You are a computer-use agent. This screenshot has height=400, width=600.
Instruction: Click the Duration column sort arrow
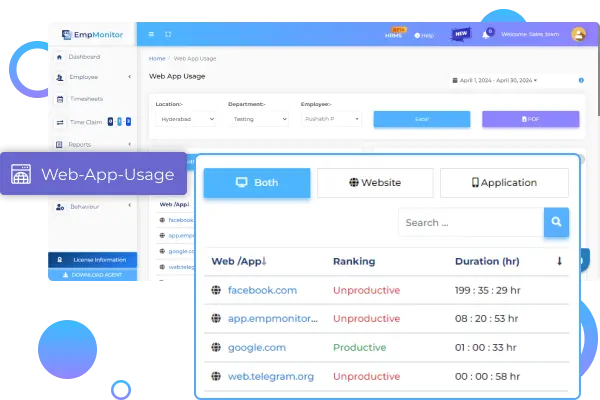pyautogui.click(x=559, y=261)
